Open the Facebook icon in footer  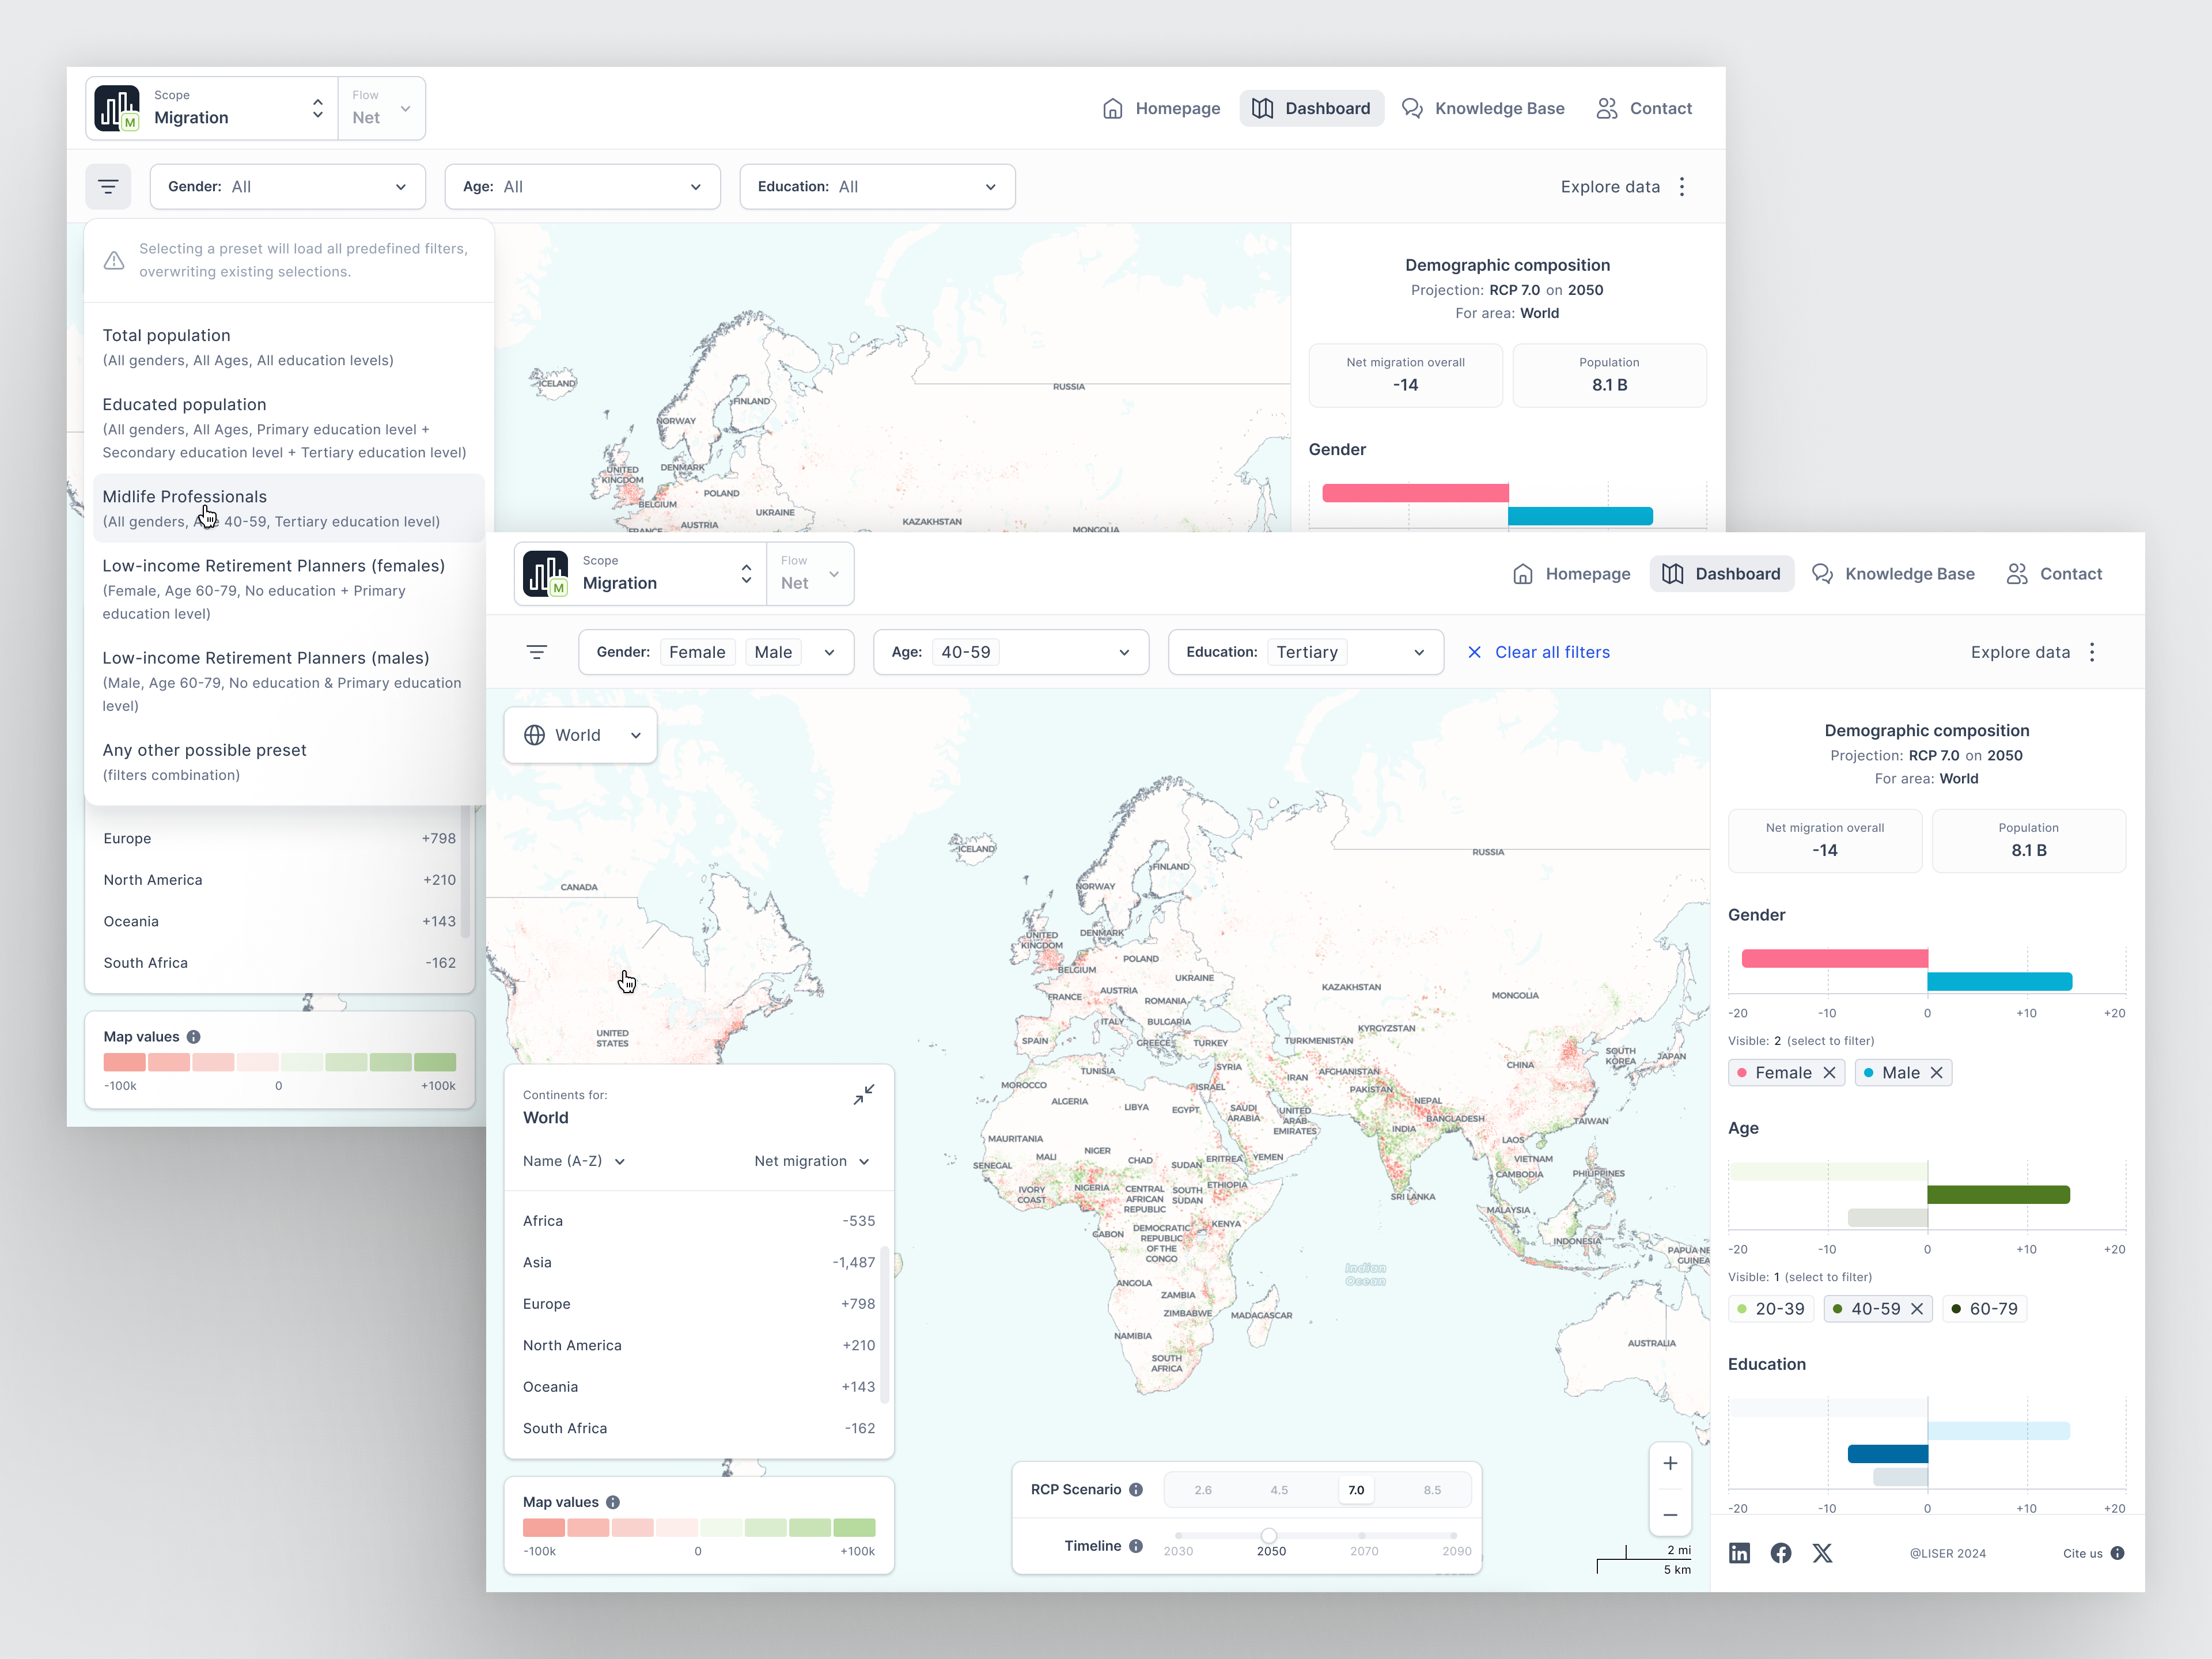1780,1552
